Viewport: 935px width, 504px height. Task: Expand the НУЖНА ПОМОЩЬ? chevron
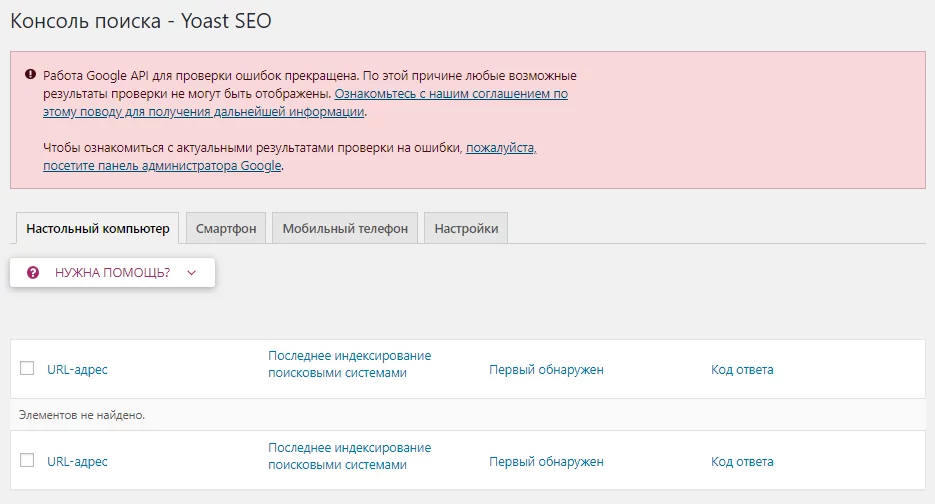coord(191,273)
